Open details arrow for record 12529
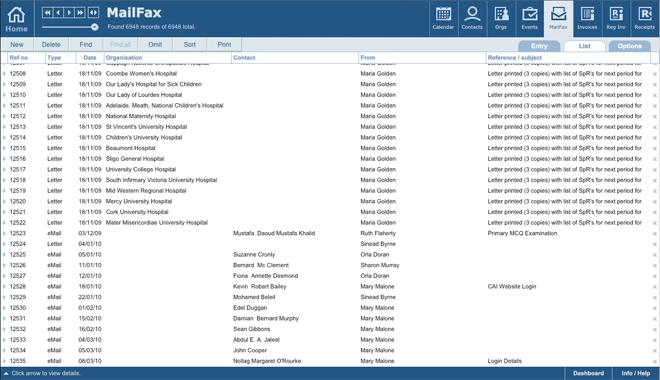The height and width of the screenshot is (380, 660). pyautogui.click(x=4, y=297)
